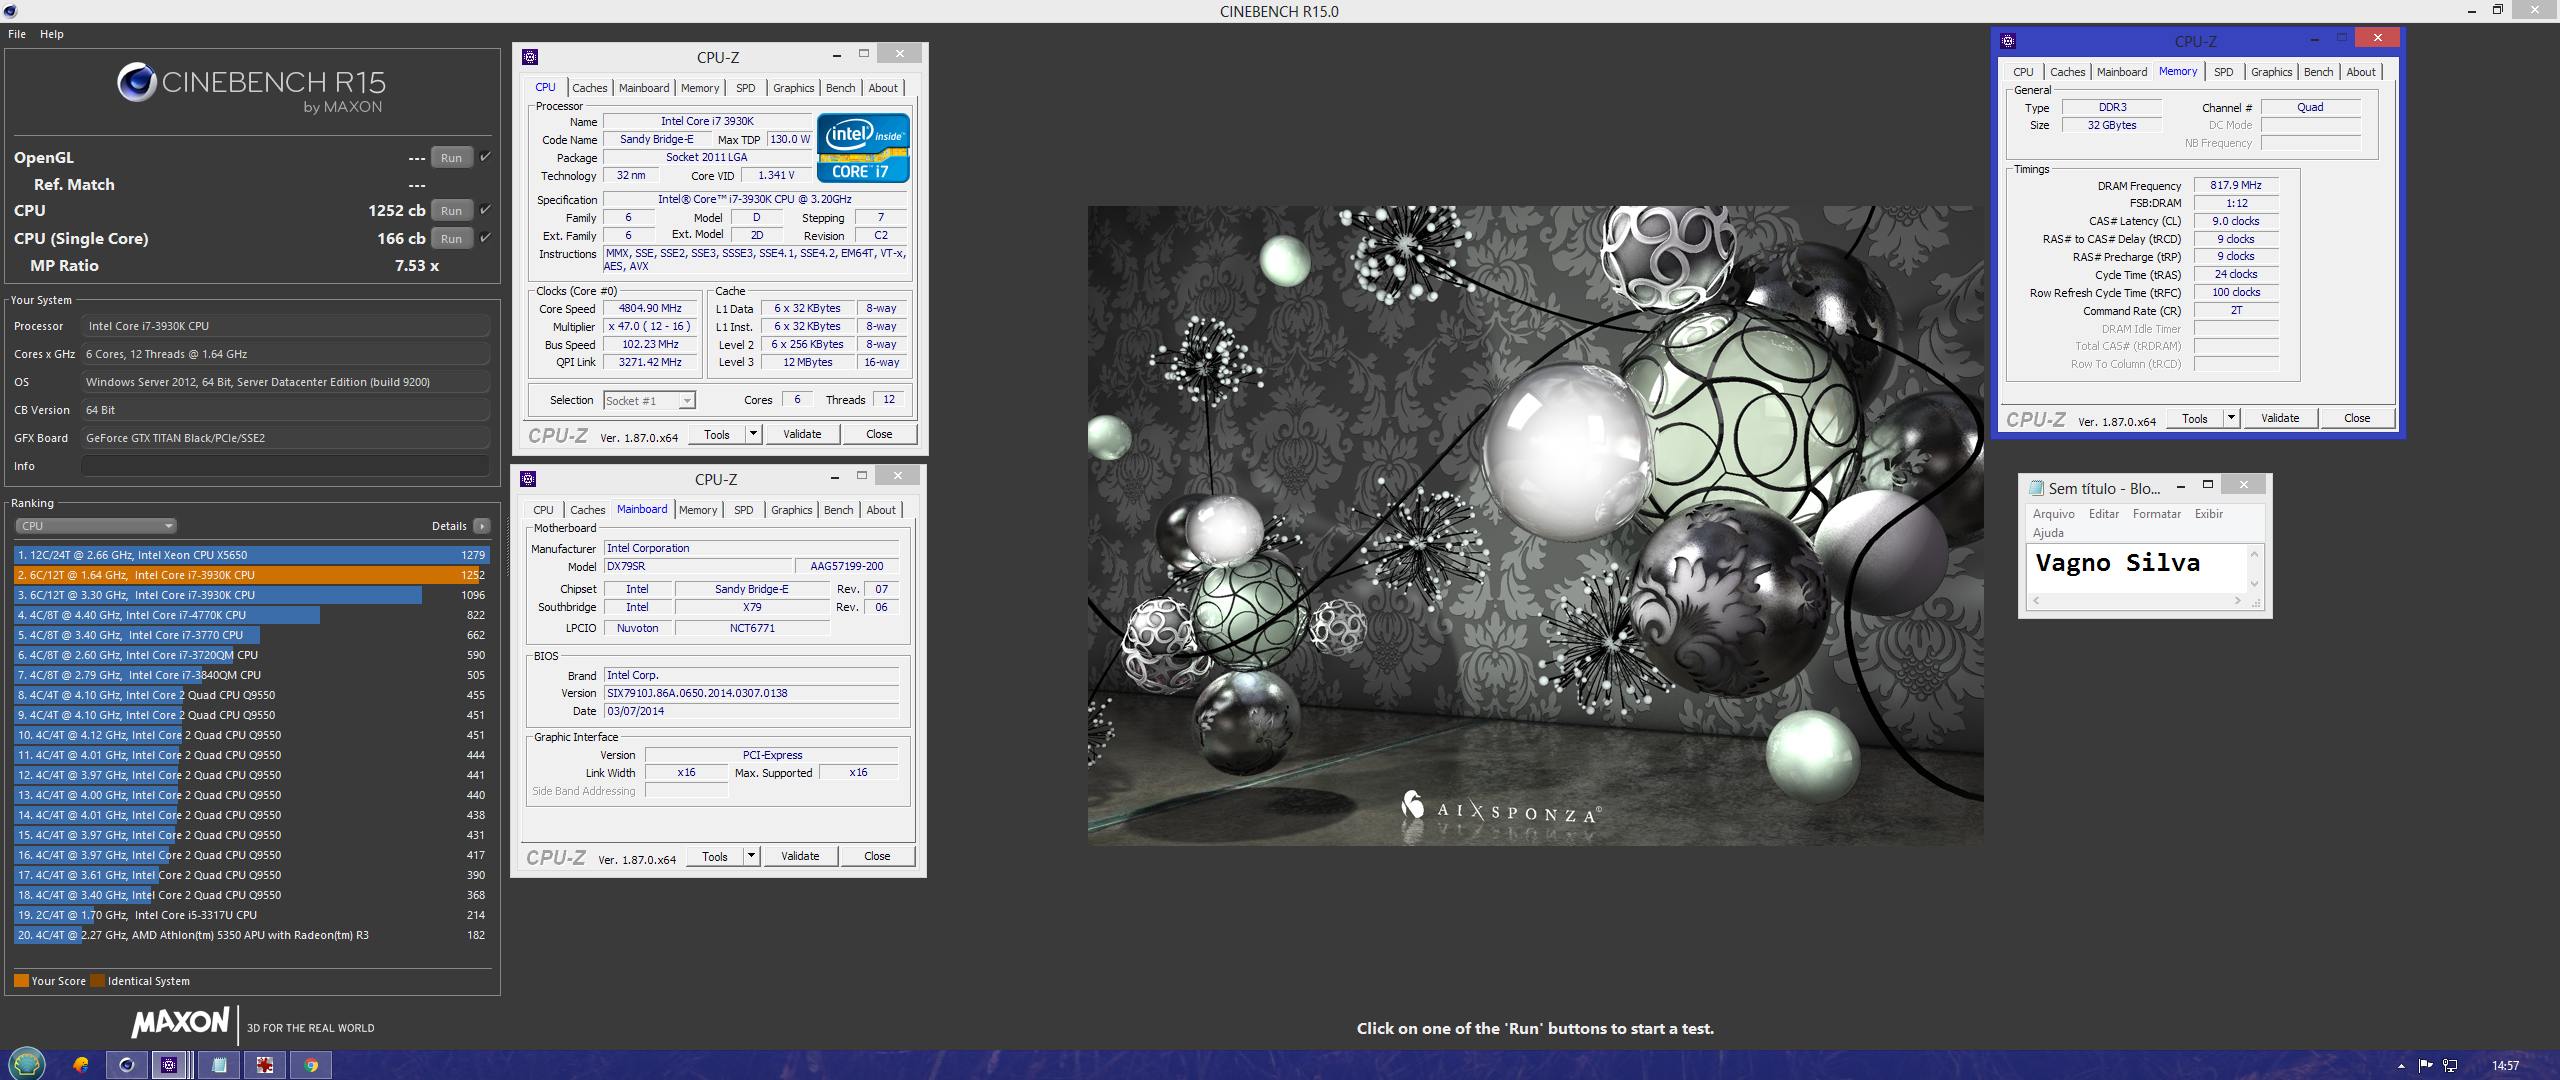The image size is (2560, 1080).
Task: Click Notepad vertical scrollbar up arrow
Action: tap(2254, 553)
